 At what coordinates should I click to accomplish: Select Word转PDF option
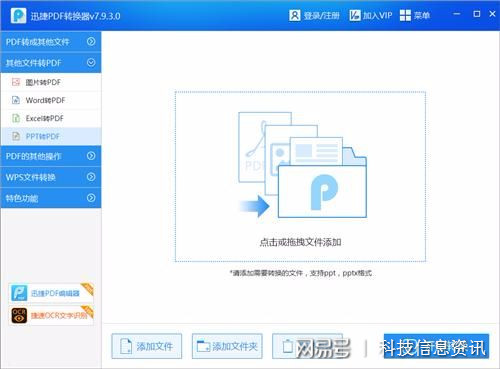pos(51,100)
